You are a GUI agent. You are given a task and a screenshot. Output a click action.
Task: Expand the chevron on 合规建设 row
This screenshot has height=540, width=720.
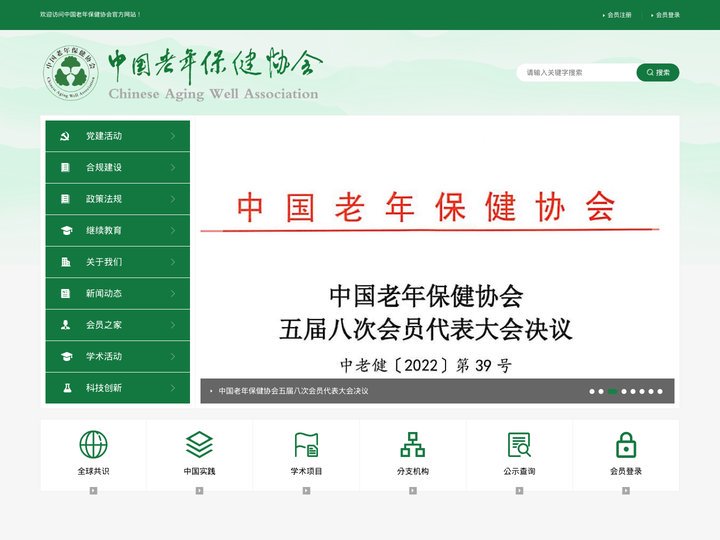(x=173, y=168)
